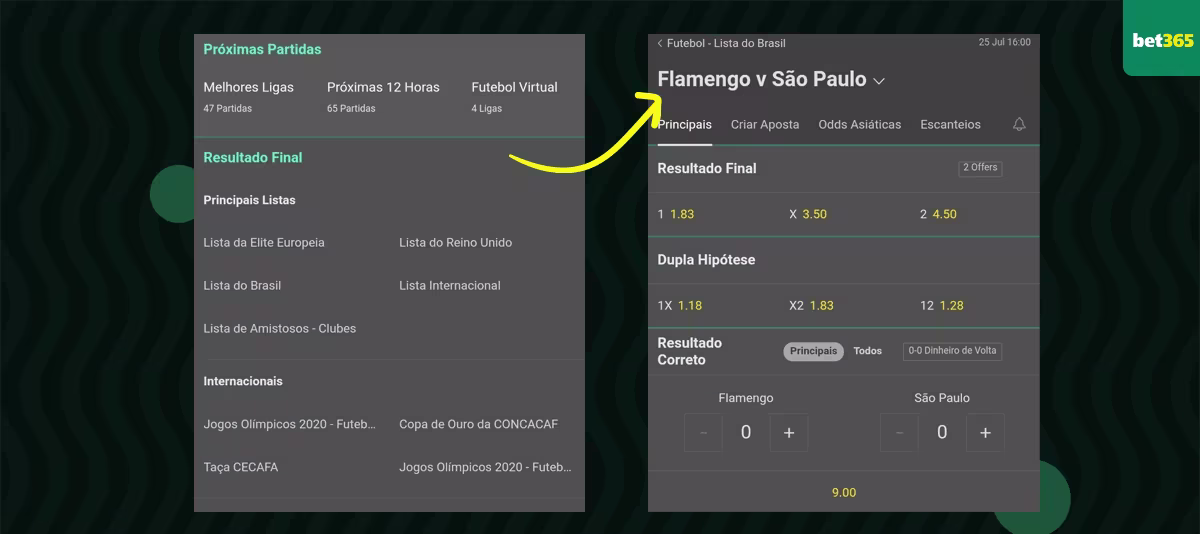Click the 25 Jul 16:00 match time
1200x534 pixels.
1004,43
